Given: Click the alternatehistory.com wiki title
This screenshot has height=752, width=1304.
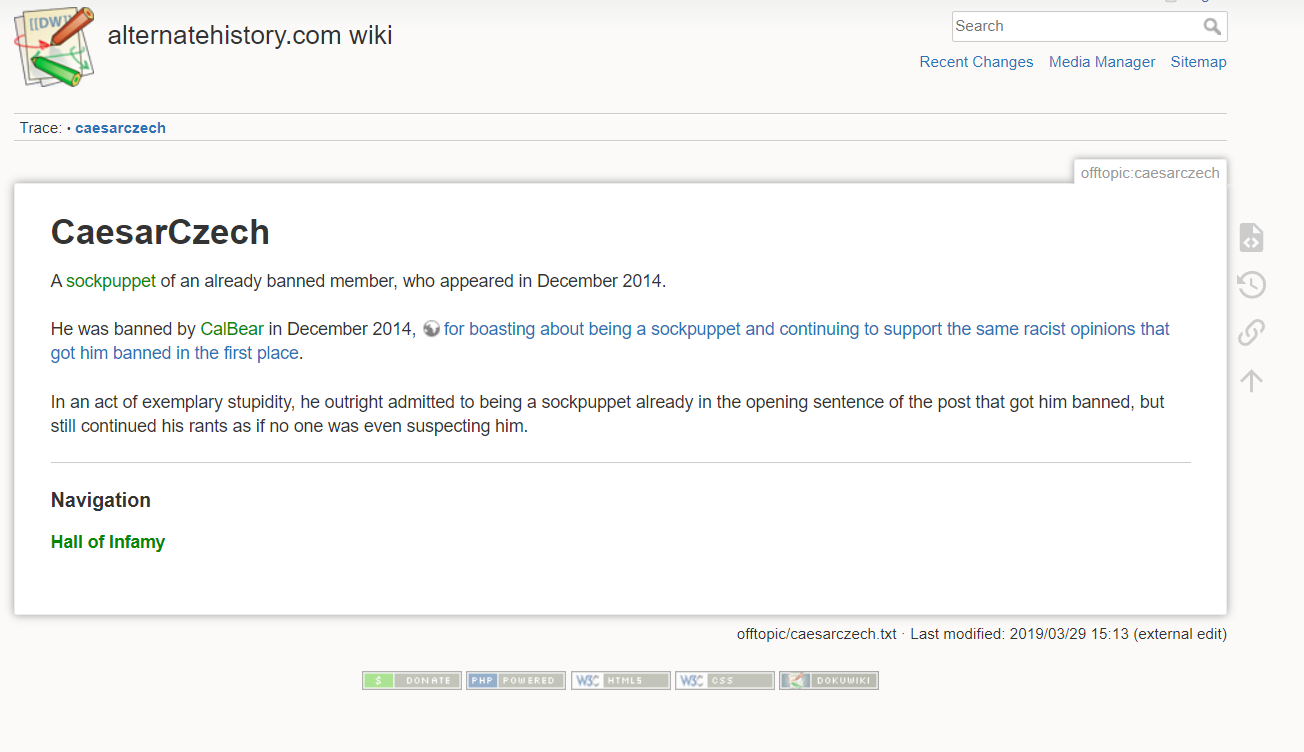Looking at the screenshot, I should tap(250, 35).
